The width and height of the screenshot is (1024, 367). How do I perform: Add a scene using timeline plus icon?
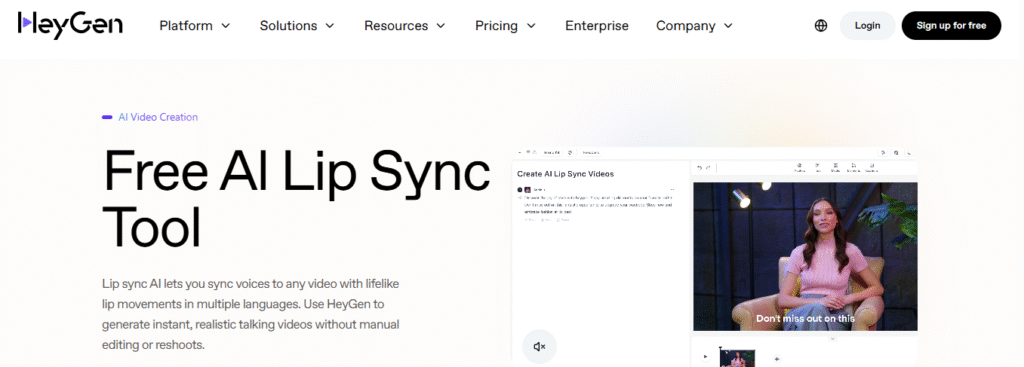pyautogui.click(x=776, y=359)
